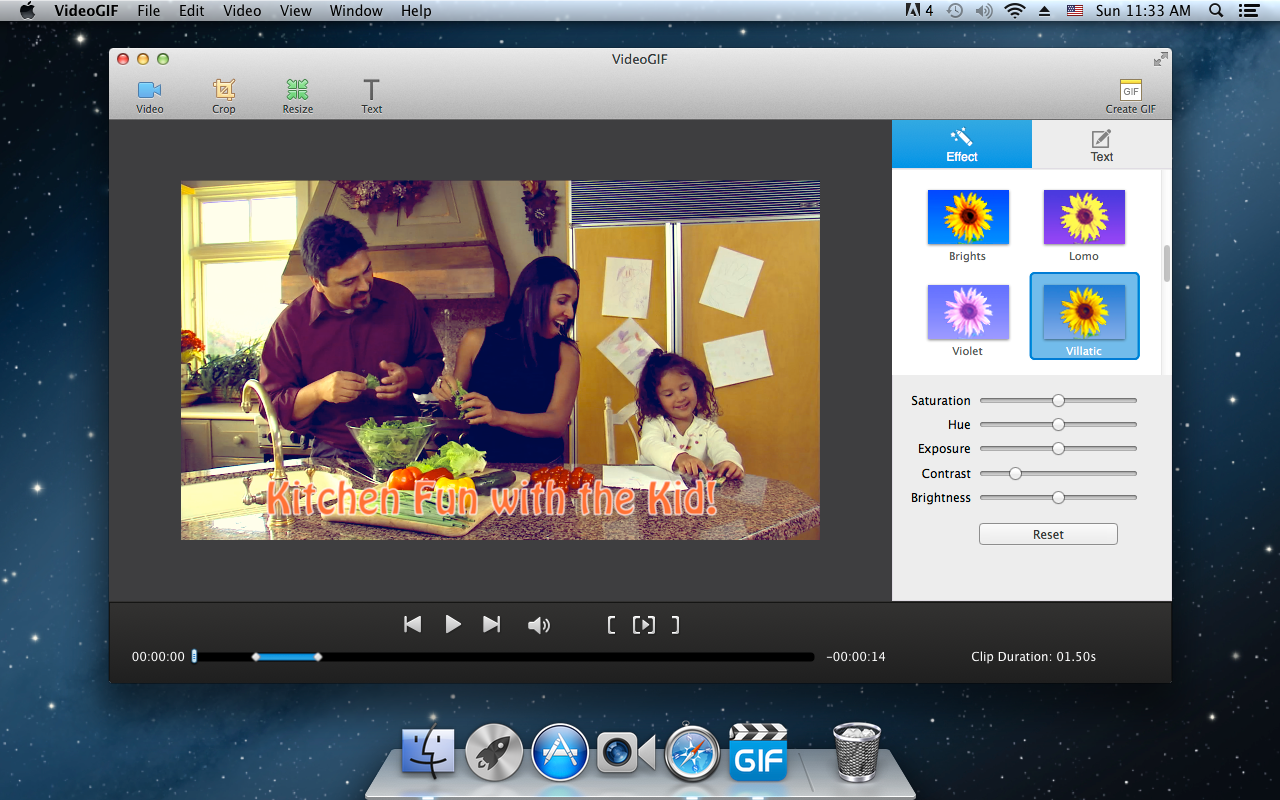Click the Create GIF icon
This screenshot has height=800, width=1280.
pos(1129,95)
